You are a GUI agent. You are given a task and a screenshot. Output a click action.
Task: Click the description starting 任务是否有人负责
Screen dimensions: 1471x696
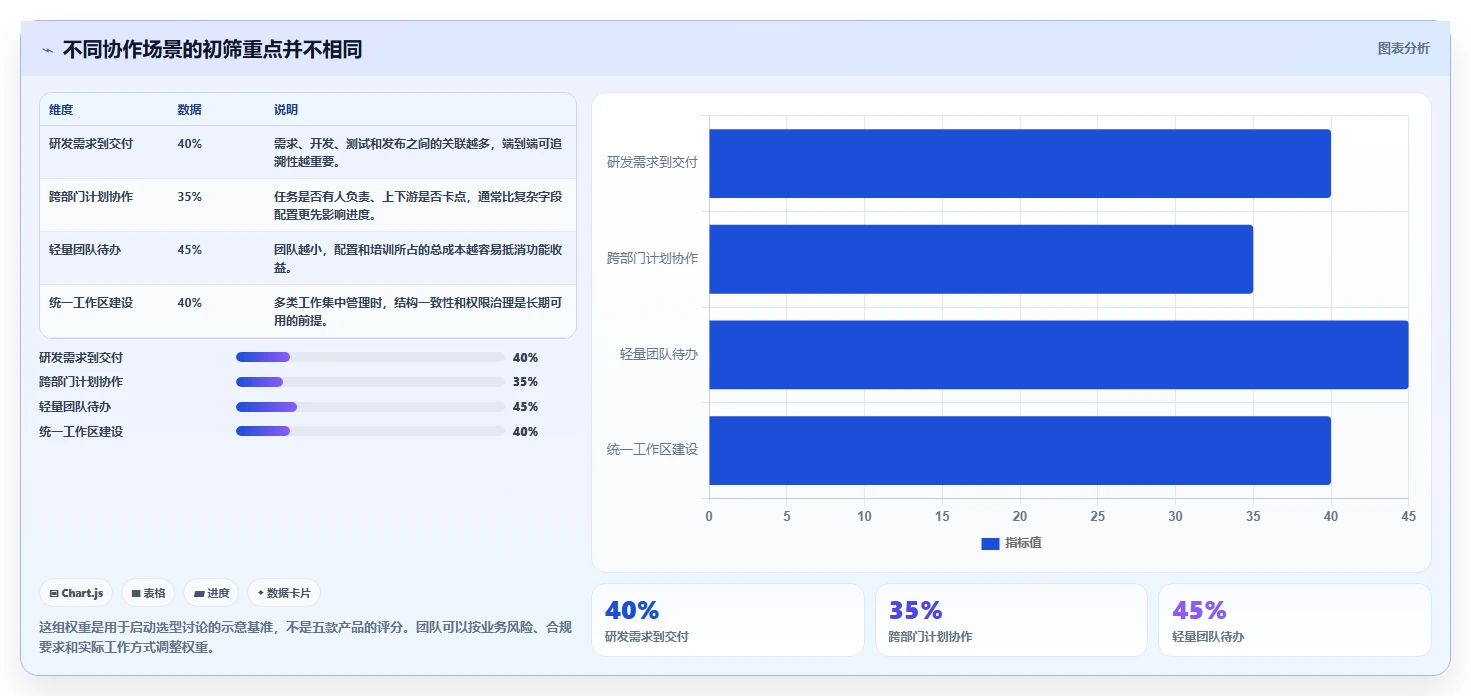tap(418, 206)
